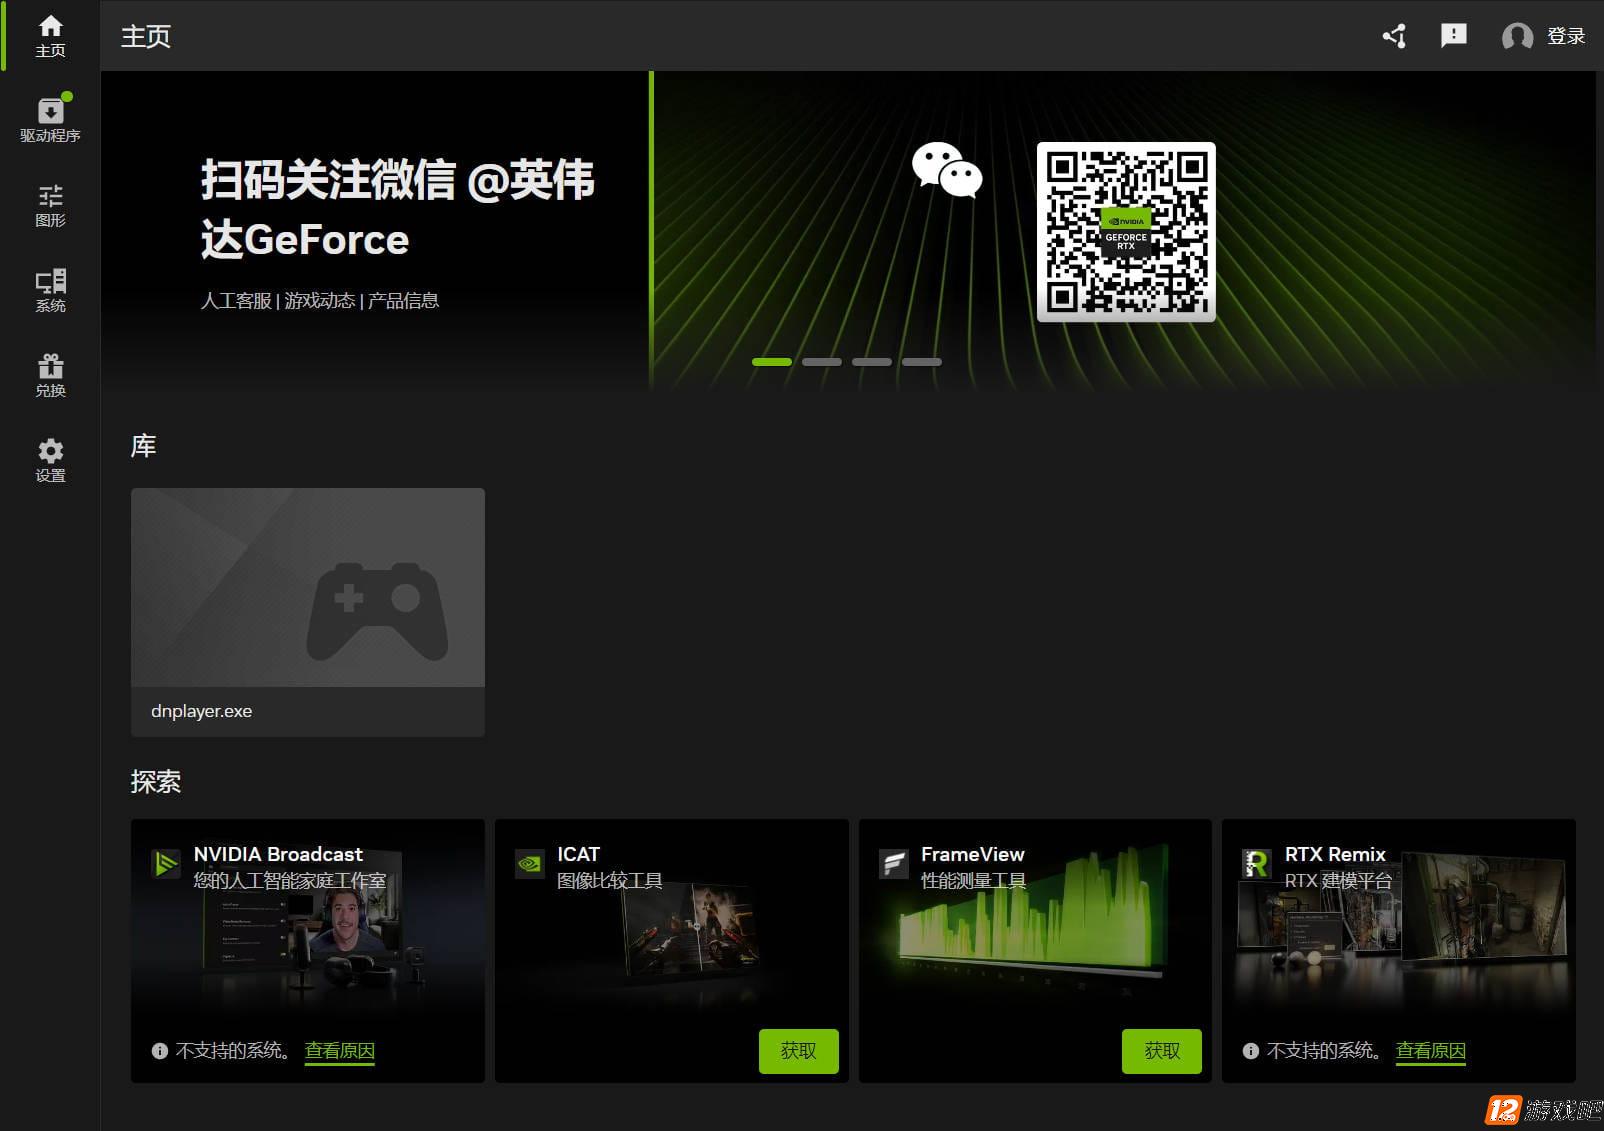Click the FrameView app icon
This screenshot has width=1604, height=1131.
[x=893, y=863]
